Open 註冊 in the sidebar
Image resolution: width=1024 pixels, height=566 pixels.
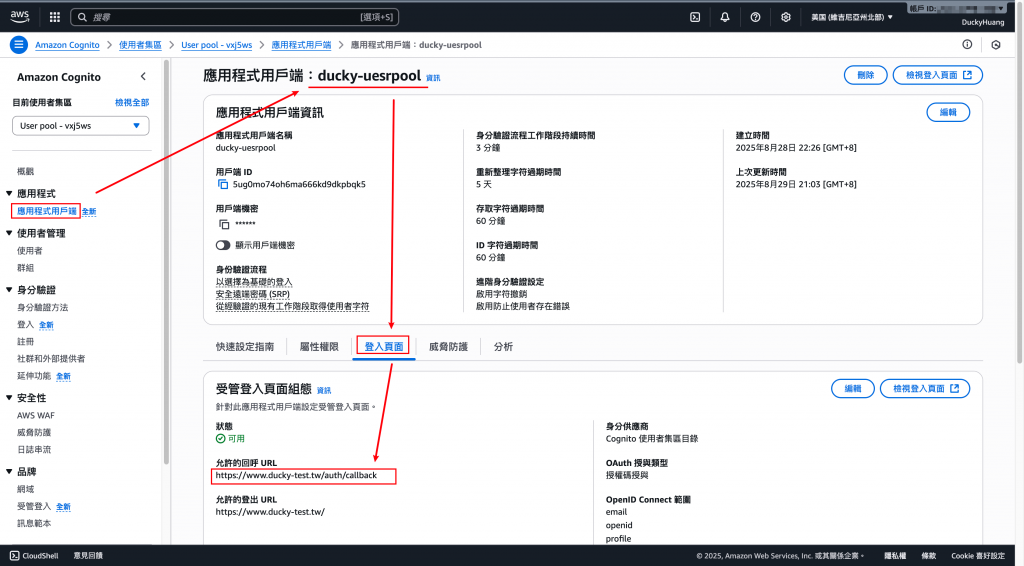pyautogui.click(x=25, y=341)
